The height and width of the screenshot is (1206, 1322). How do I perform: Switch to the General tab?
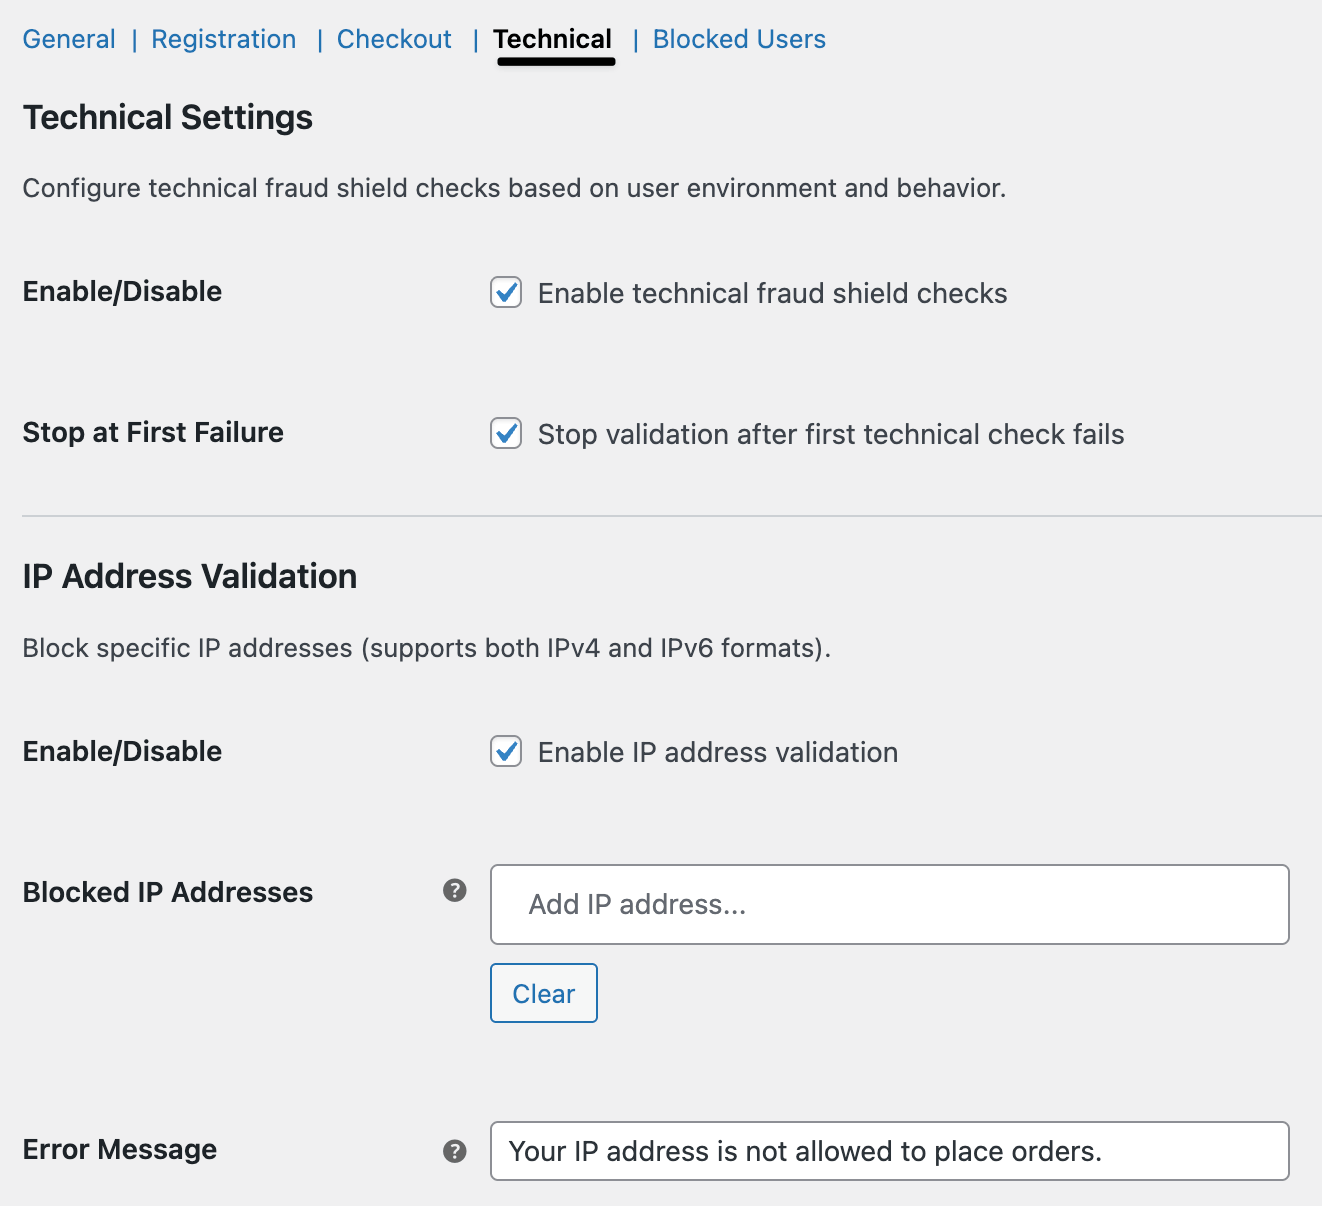(69, 39)
